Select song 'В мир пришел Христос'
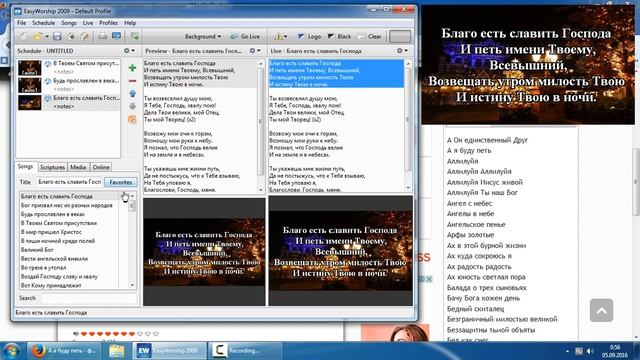This screenshot has width=640, height=360. click(51, 232)
